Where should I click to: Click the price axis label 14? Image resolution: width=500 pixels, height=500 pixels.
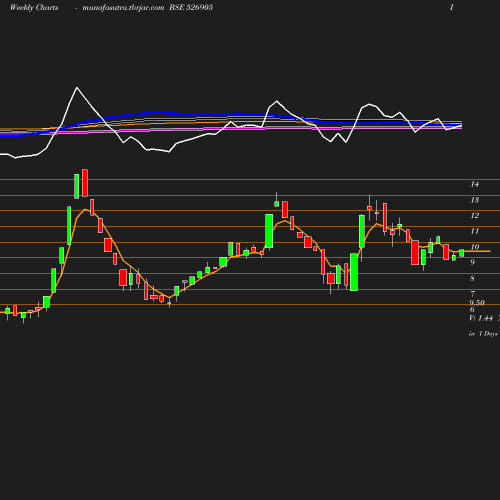click(475, 184)
